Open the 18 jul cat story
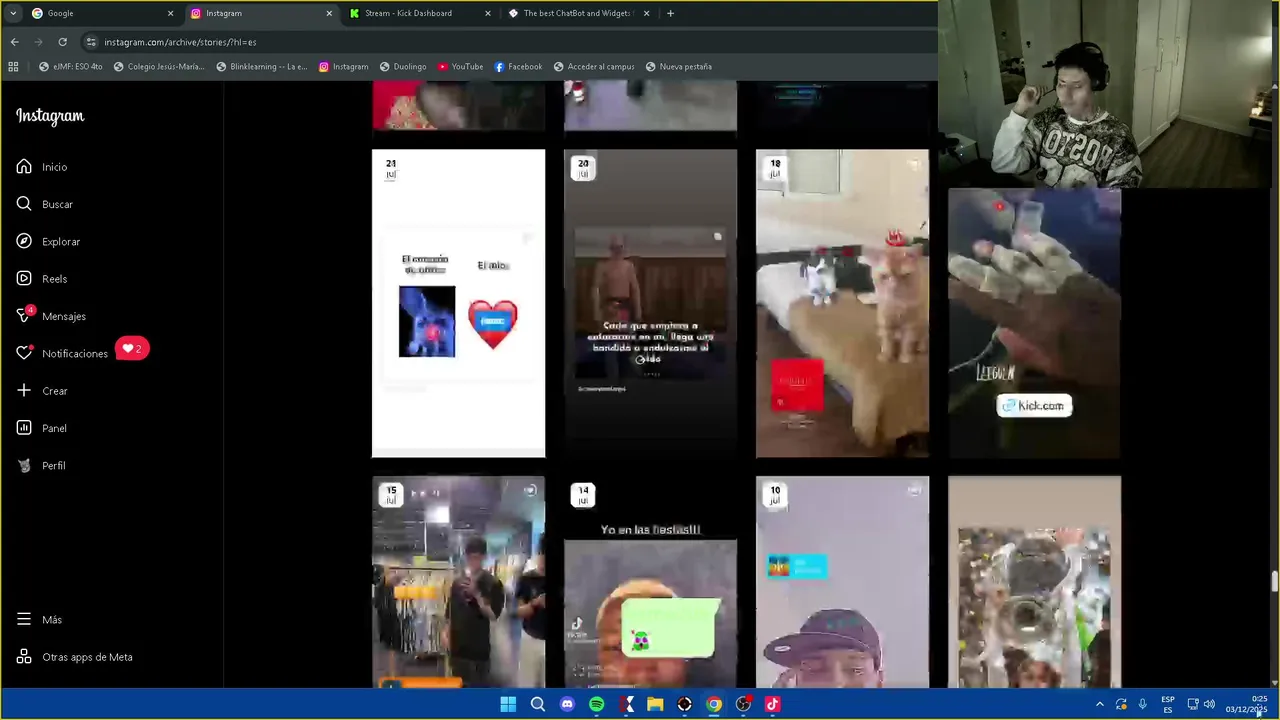 (x=842, y=304)
